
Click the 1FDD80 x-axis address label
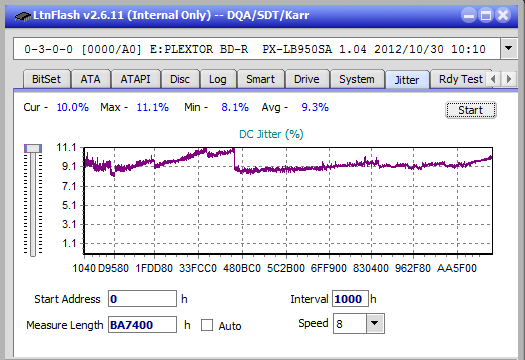click(x=154, y=269)
